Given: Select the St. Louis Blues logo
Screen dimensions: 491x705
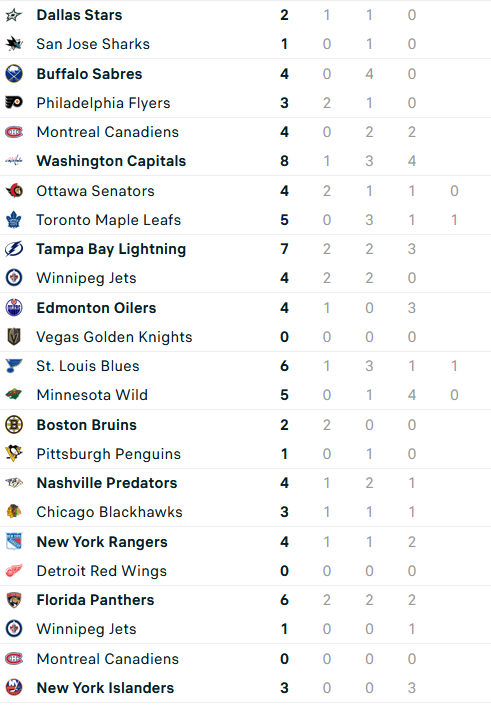Looking at the screenshot, I should (14, 366).
